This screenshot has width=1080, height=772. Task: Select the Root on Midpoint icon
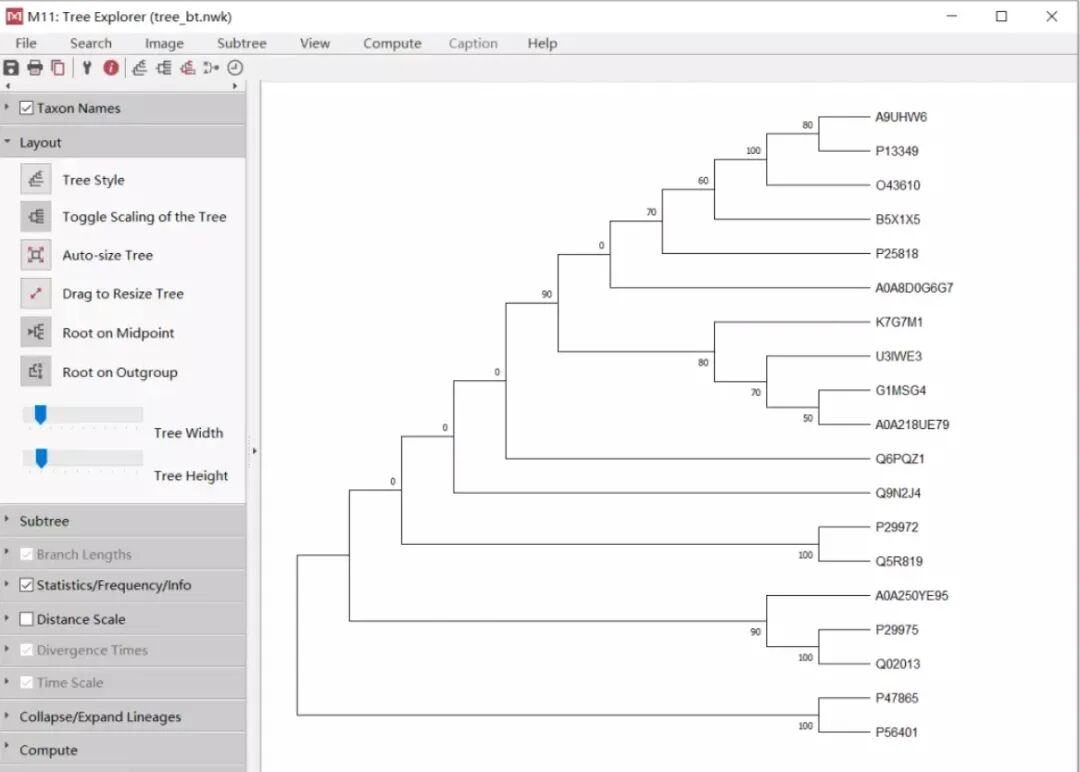[x=36, y=333]
